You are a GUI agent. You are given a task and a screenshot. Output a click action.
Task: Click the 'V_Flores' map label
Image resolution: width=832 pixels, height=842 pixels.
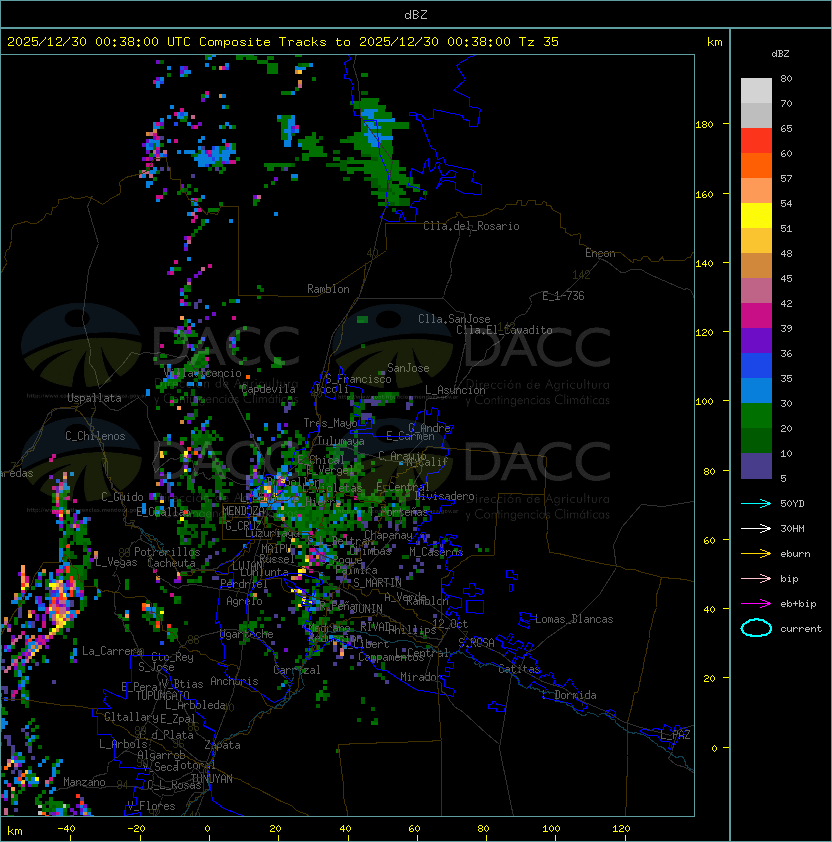pyautogui.click(x=151, y=806)
